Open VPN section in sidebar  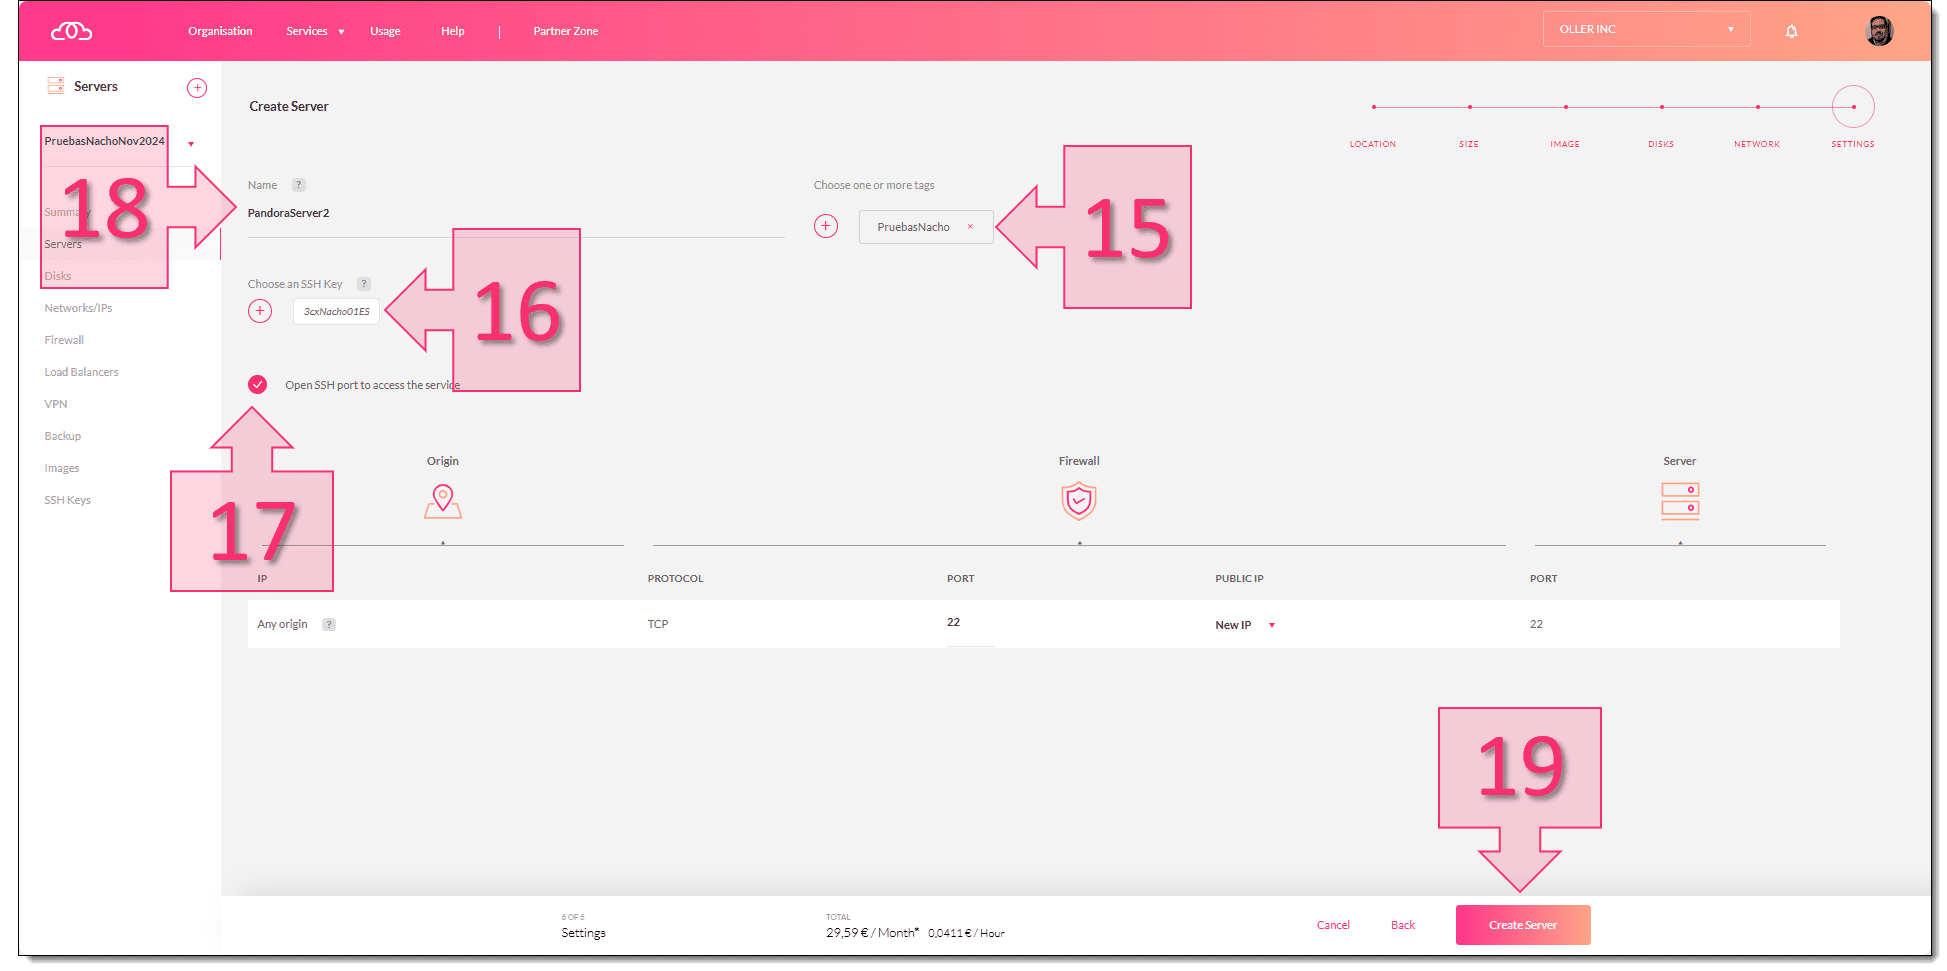point(56,404)
